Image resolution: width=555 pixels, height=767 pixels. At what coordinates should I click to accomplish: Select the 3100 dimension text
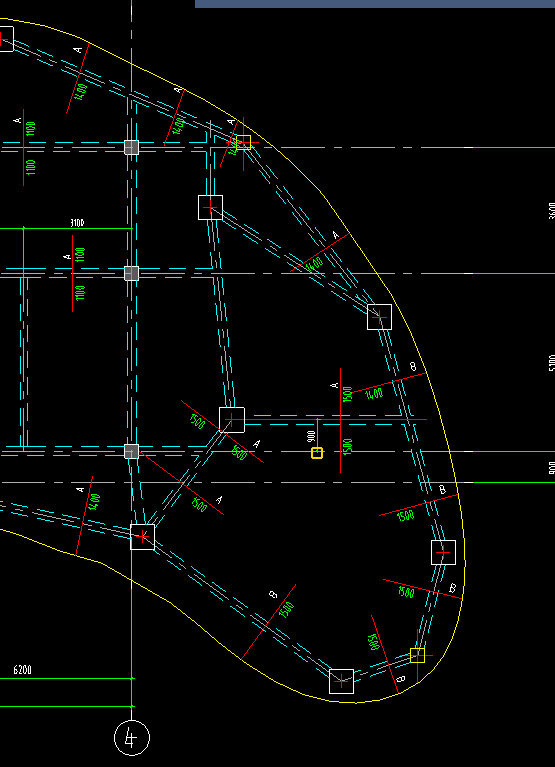(77, 223)
